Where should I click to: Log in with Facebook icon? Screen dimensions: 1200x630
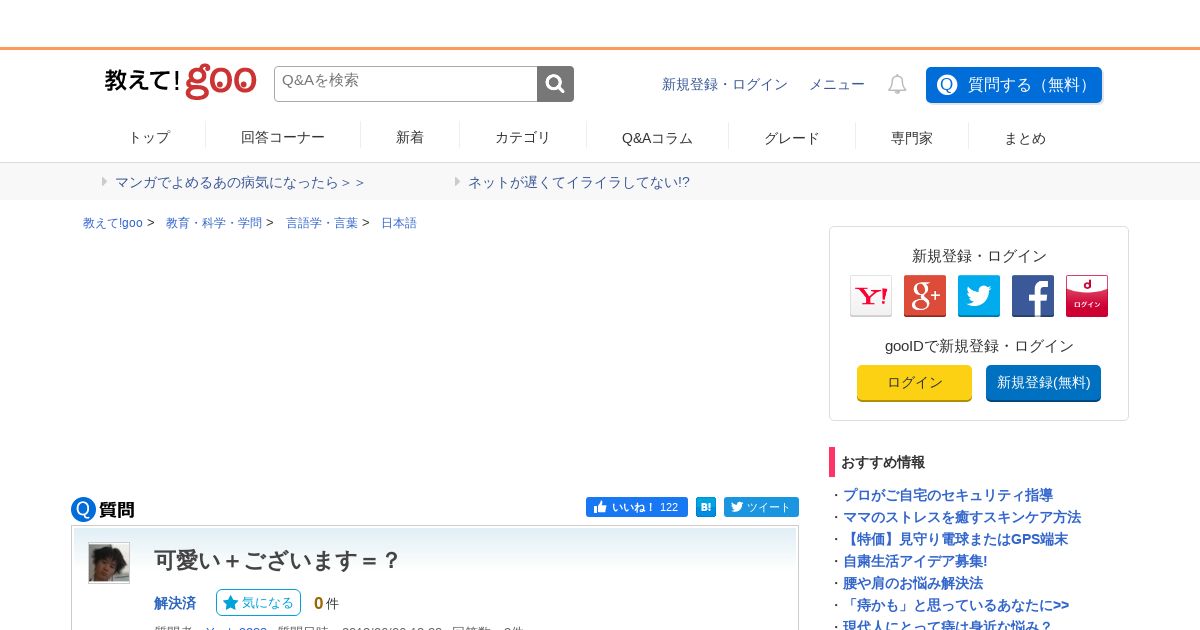pos(1033,296)
